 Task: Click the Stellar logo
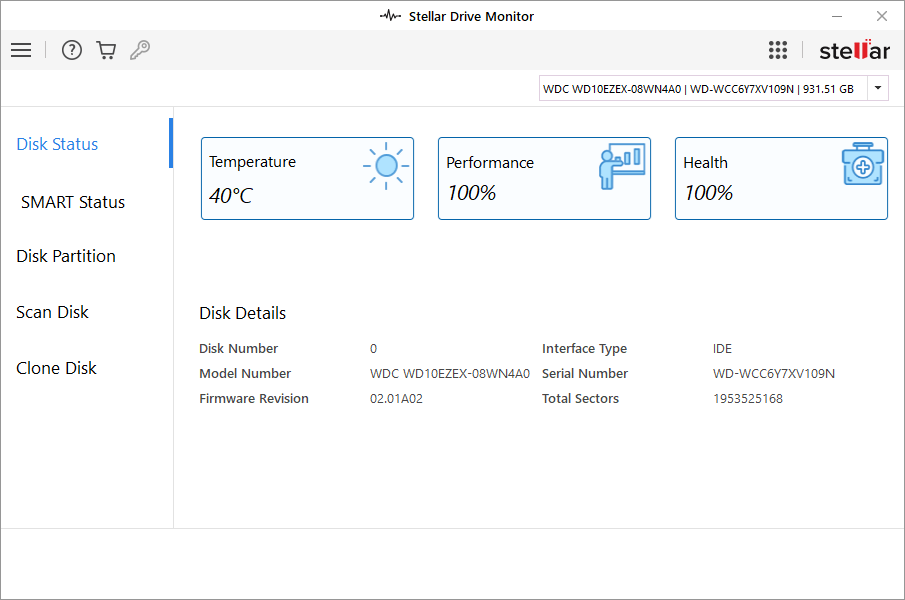pyautogui.click(x=854, y=51)
